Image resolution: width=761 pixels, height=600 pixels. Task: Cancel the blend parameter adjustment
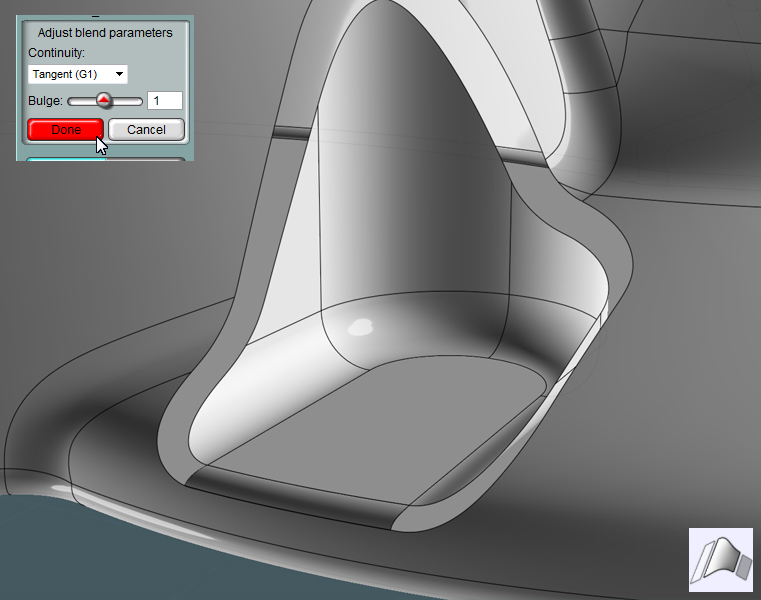pos(146,130)
